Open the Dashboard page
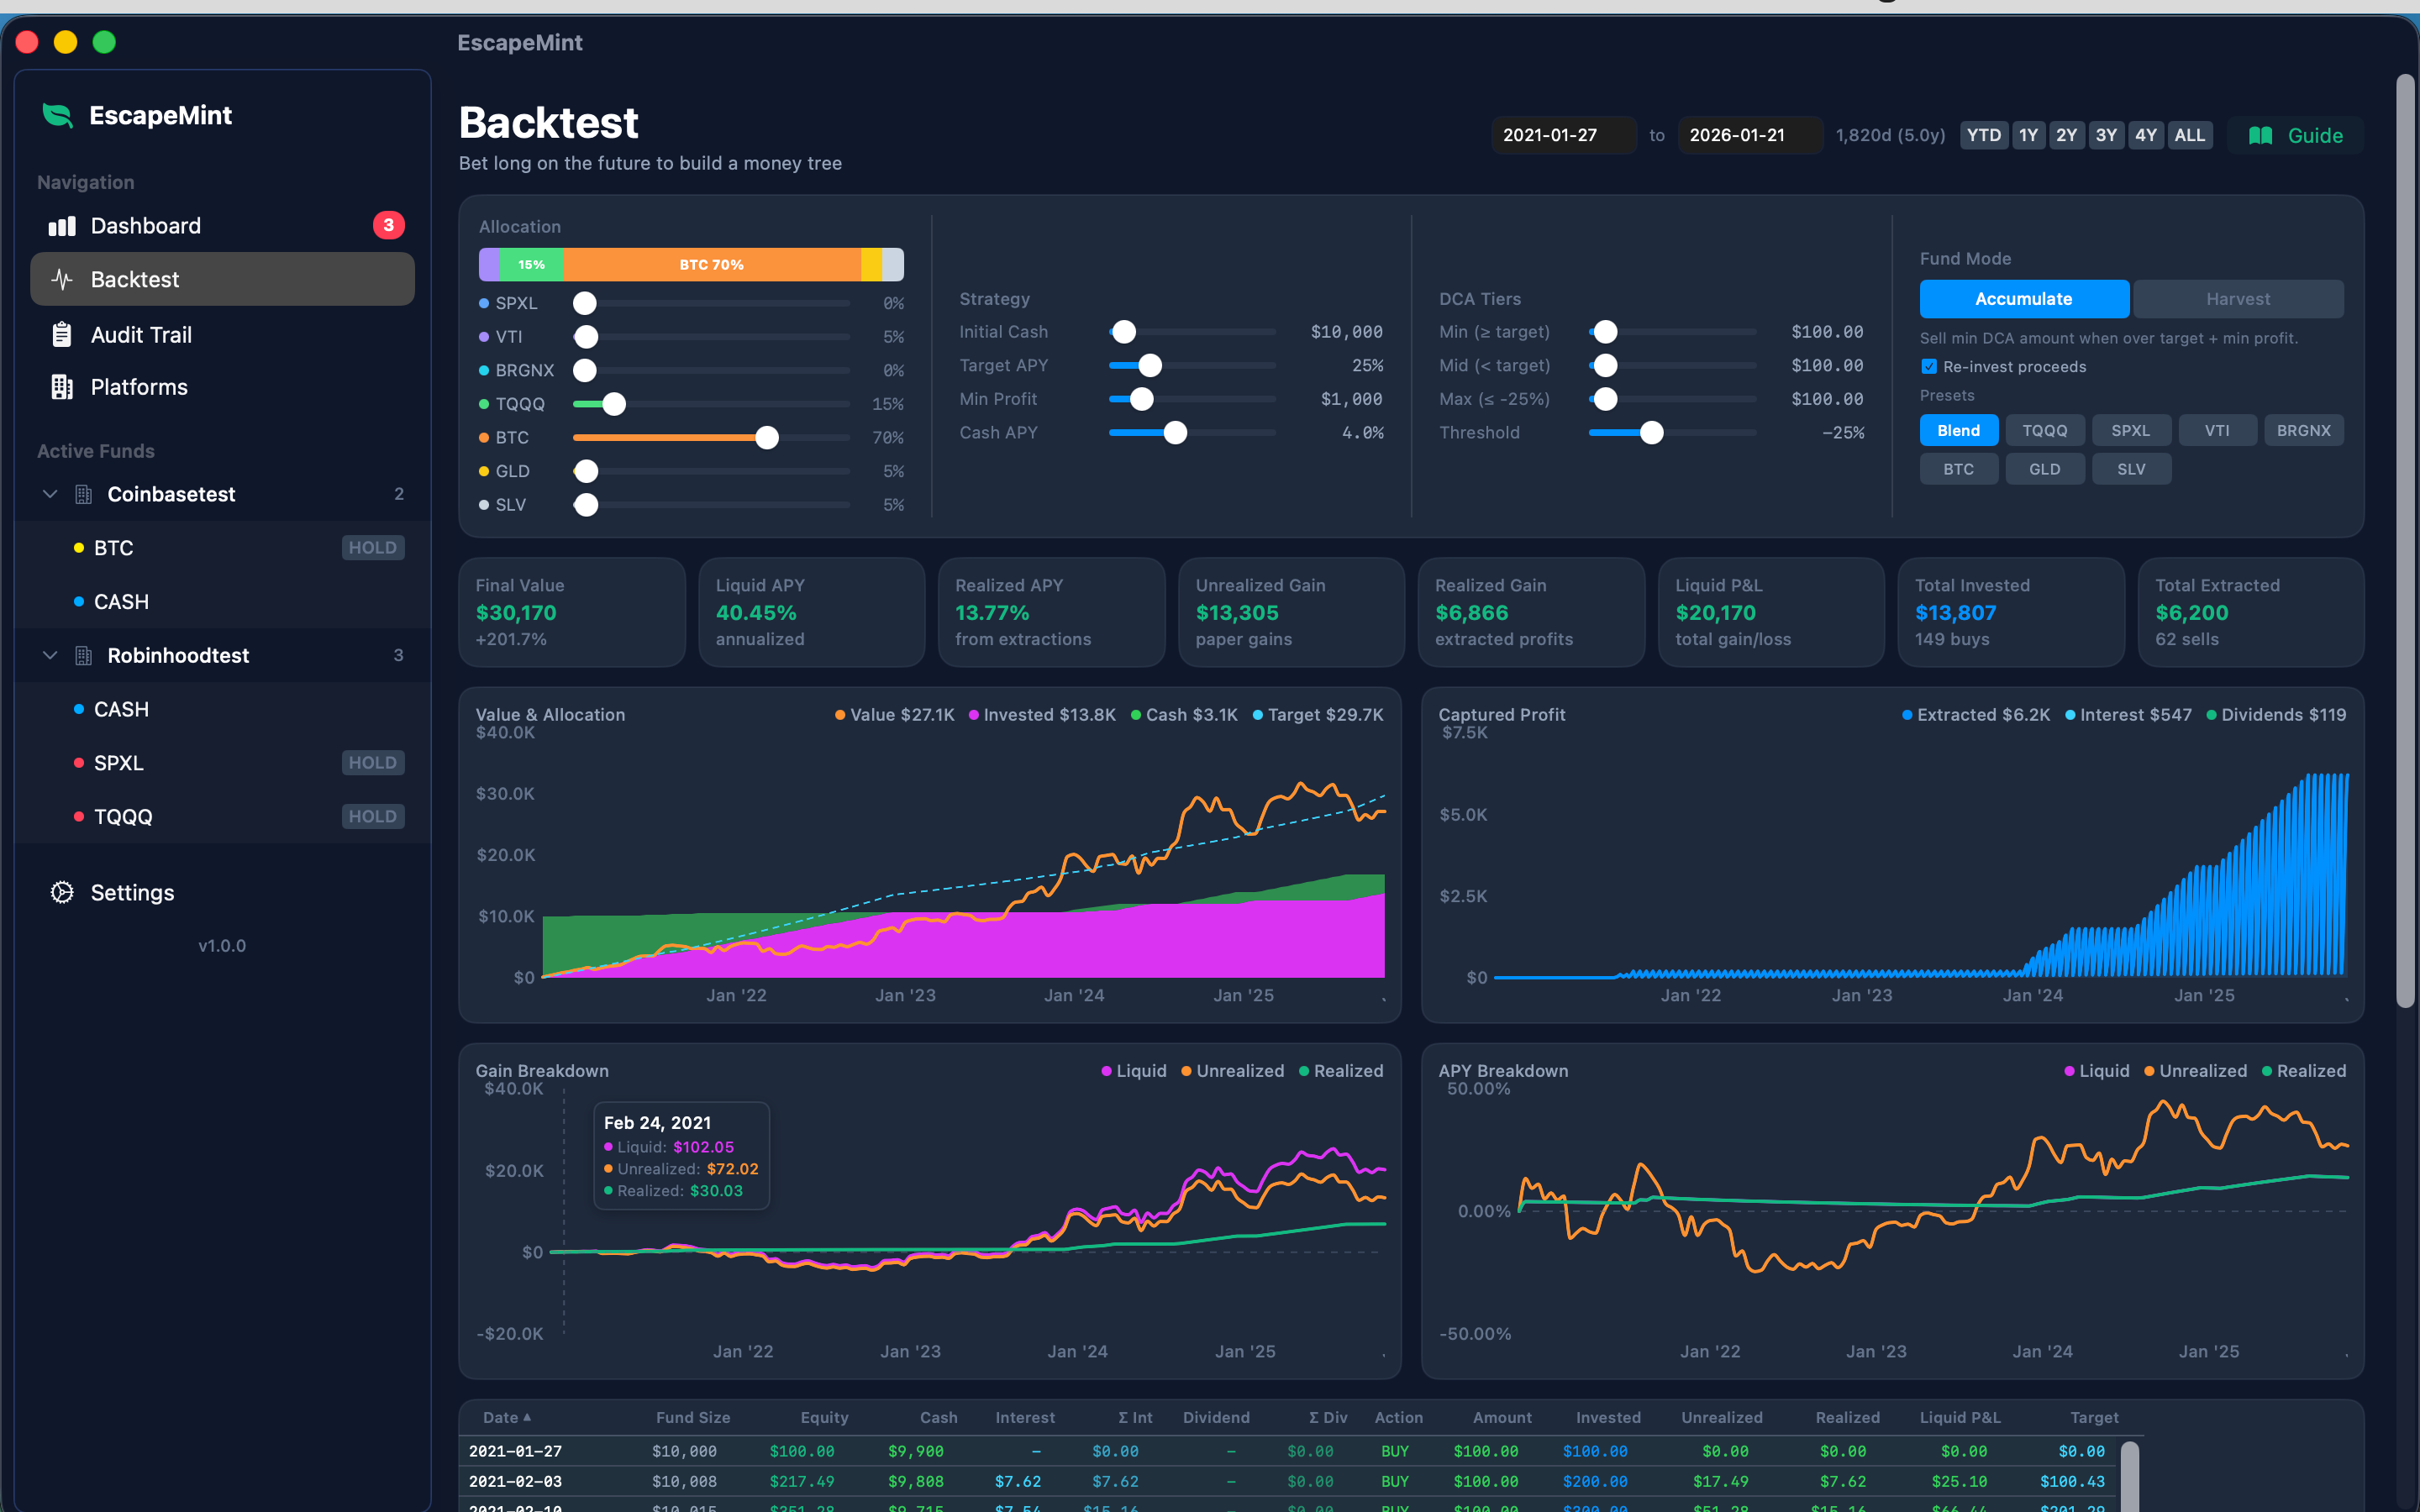 (222, 226)
